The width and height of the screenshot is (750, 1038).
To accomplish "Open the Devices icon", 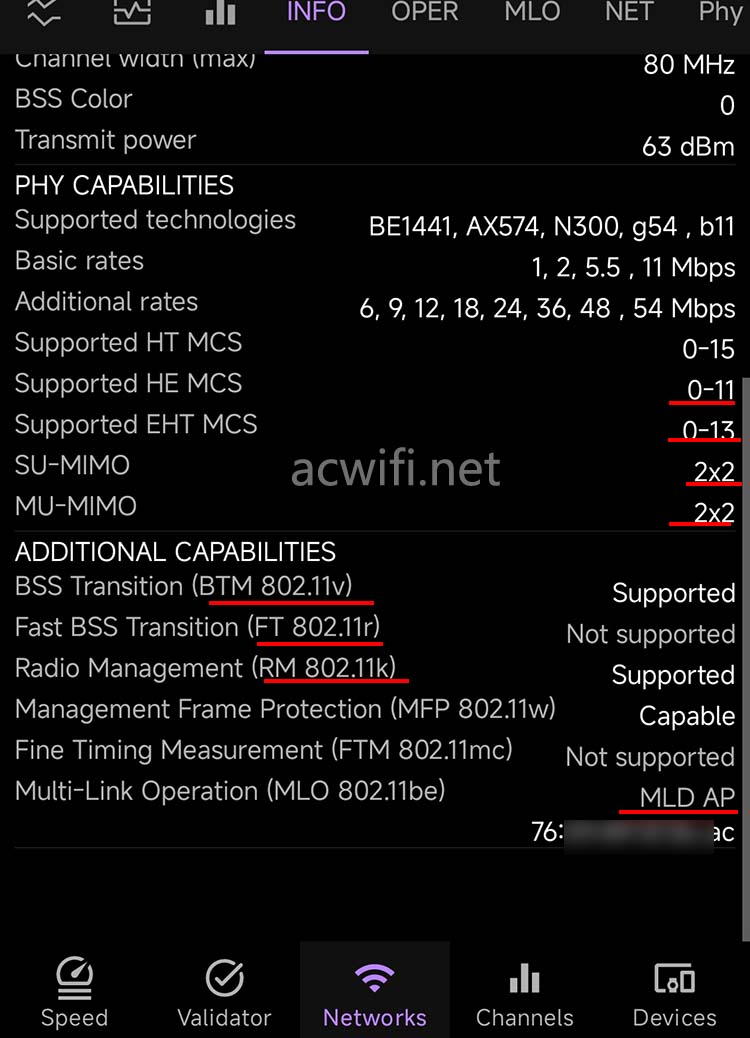I will click(x=675, y=978).
